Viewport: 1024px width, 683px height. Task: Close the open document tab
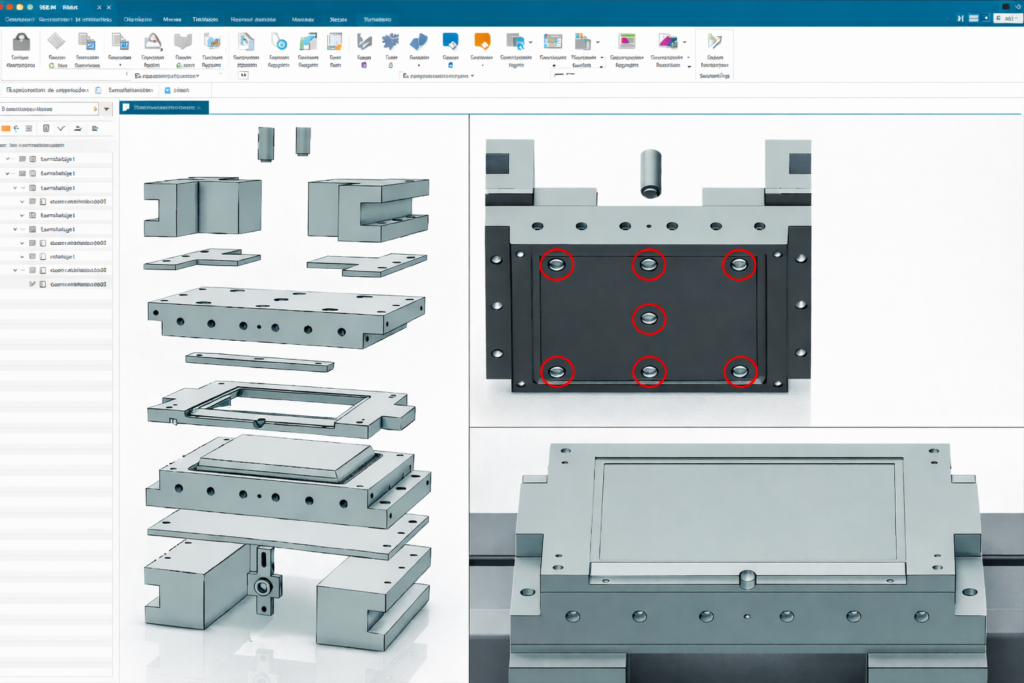[200, 106]
